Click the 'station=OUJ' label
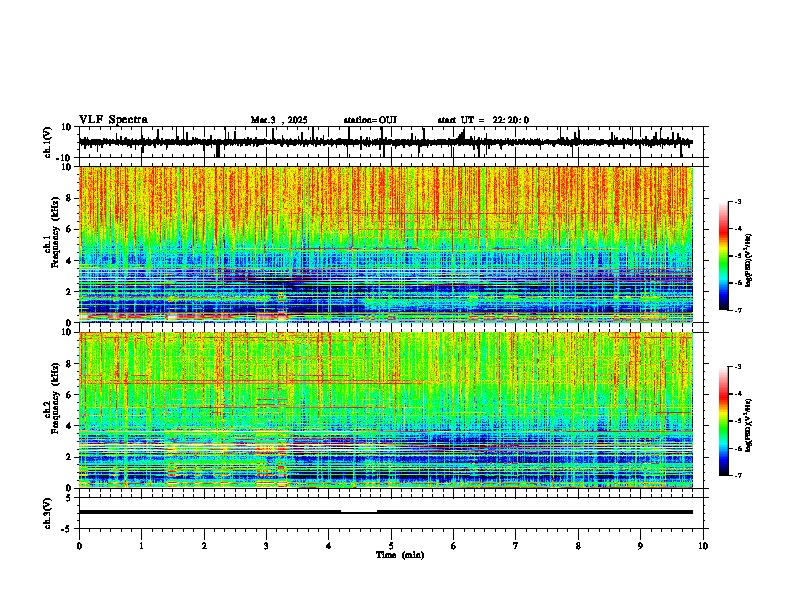Viewport: 792px width, 612px height. pos(370,120)
